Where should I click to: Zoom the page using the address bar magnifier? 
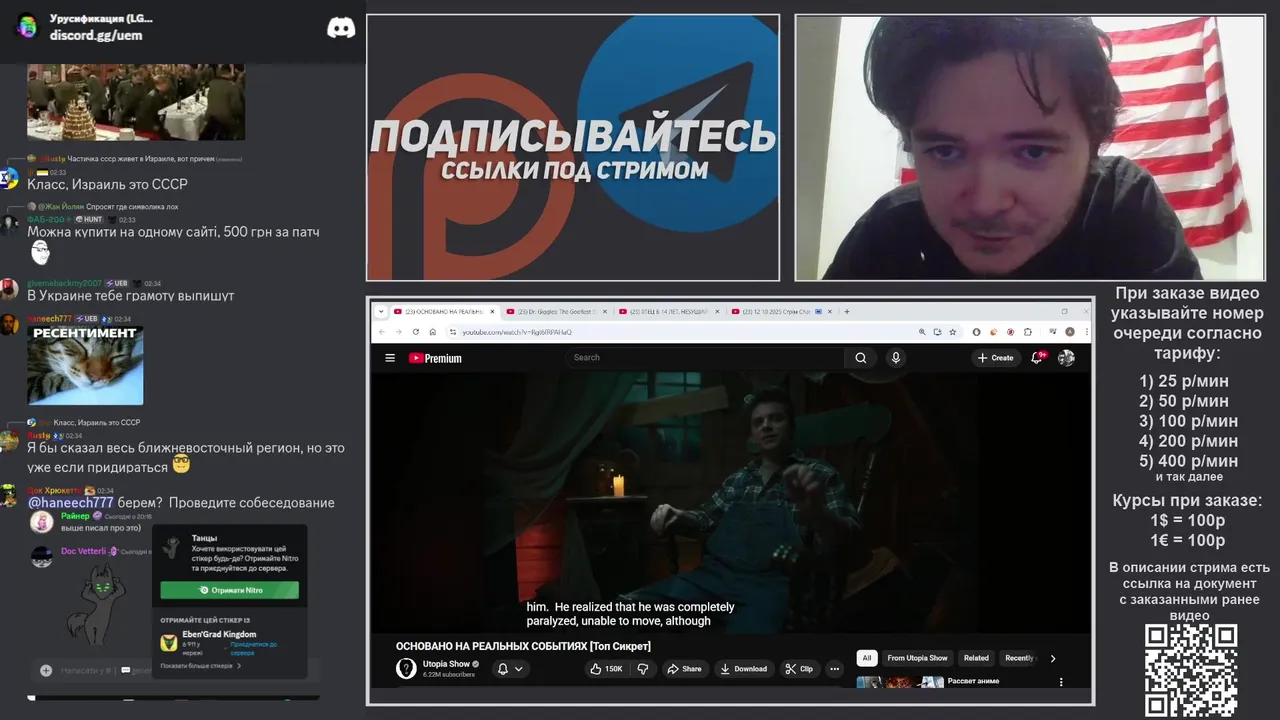pyautogui.click(x=921, y=332)
